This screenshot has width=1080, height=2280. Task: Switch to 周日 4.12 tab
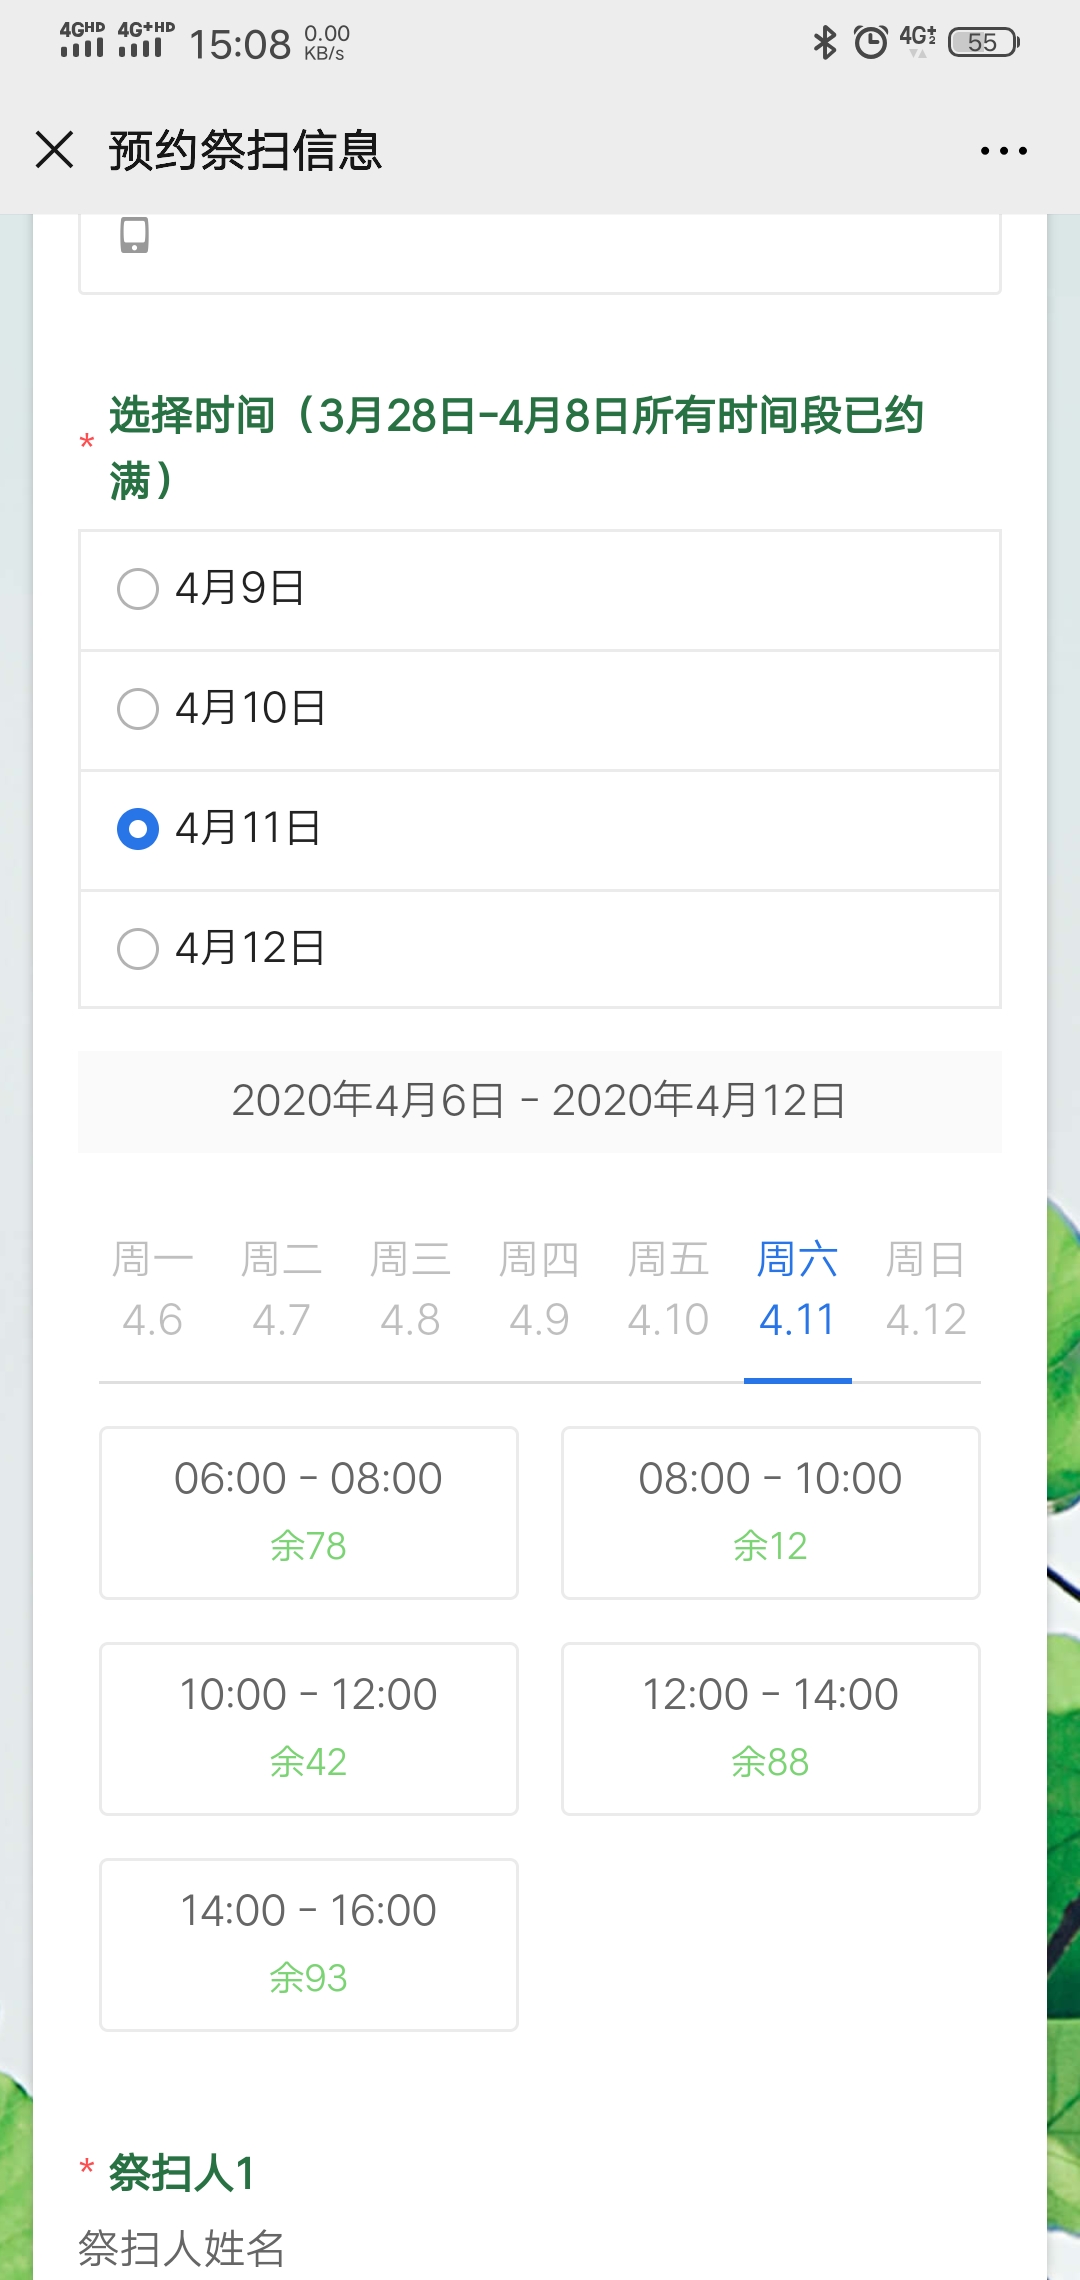926,1290
